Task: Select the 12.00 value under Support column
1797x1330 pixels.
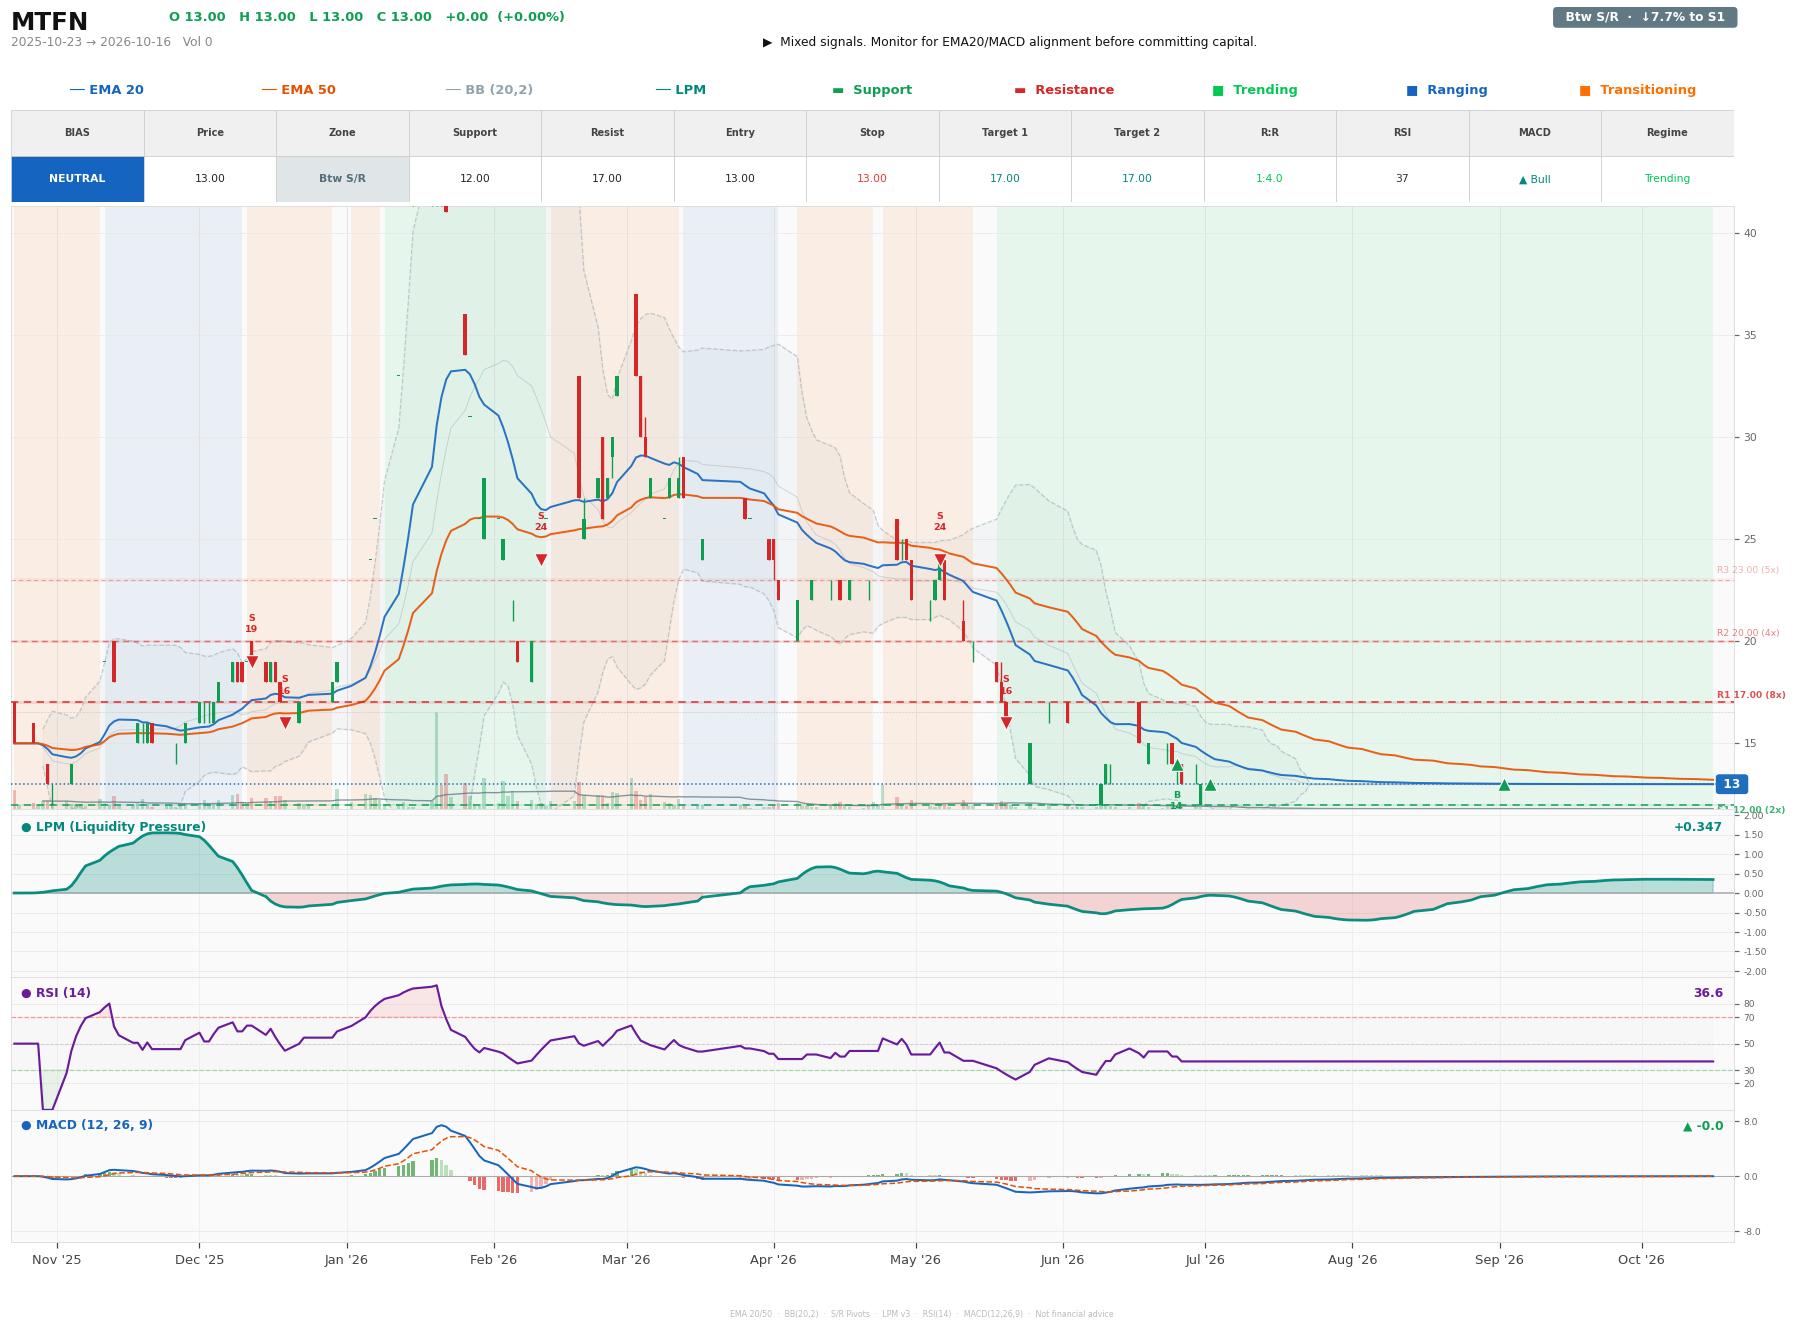Action: [475, 179]
